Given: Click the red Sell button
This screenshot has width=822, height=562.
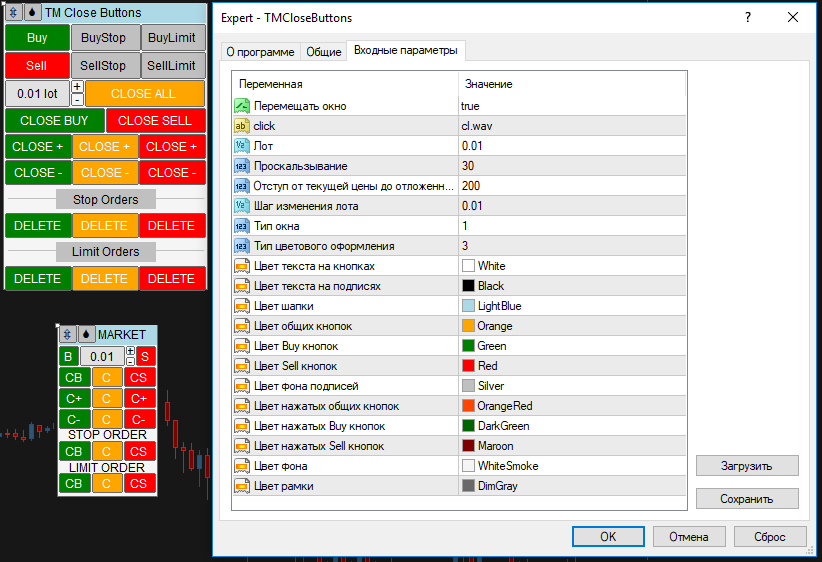Looking at the screenshot, I should coord(37,66).
